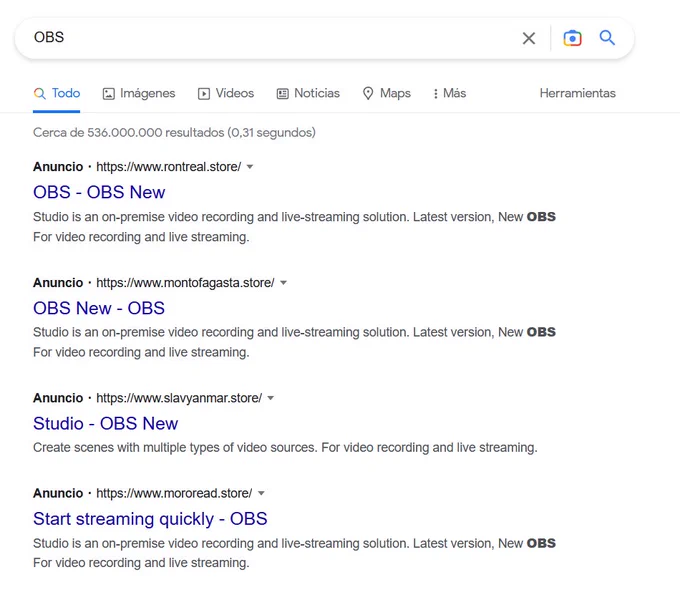Click the play icon beside Vídeos
The height and width of the screenshot is (595, 680).
[x=204, y=94]
